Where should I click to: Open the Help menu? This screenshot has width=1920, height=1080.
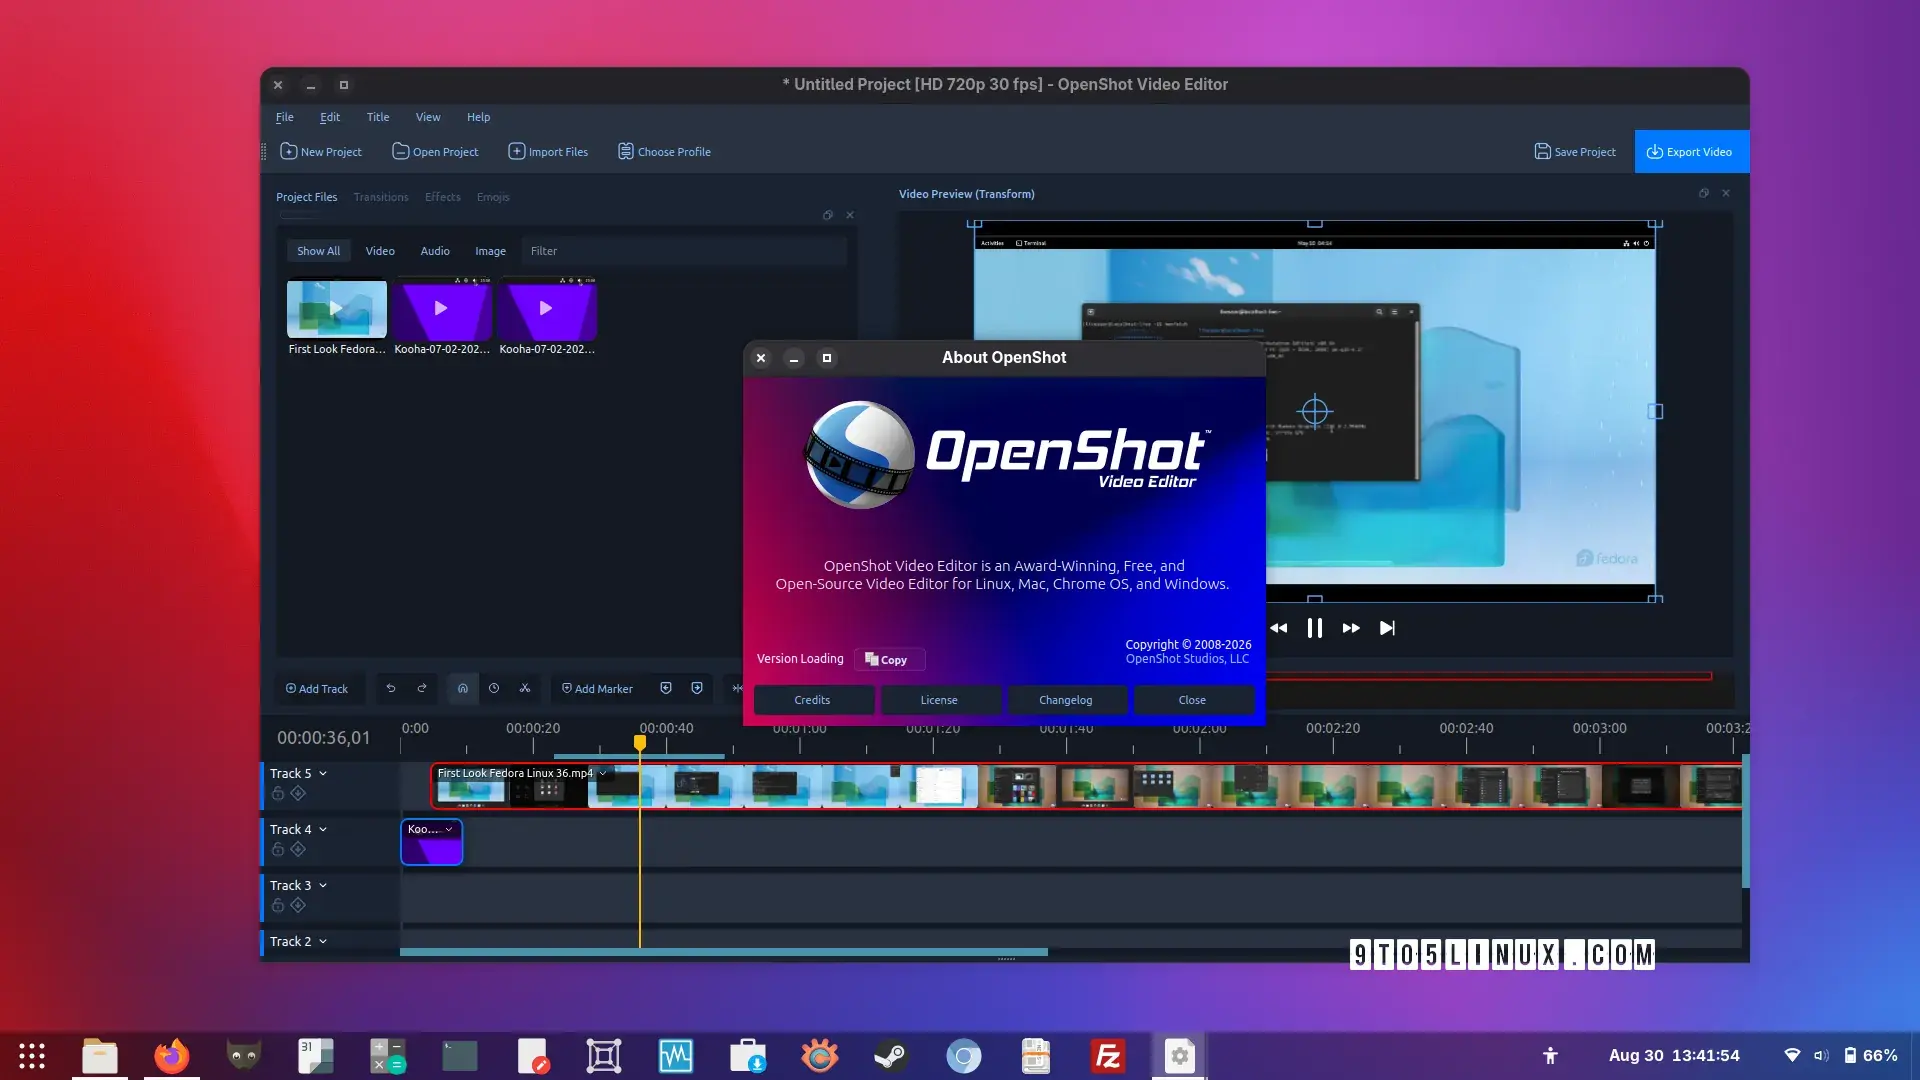pos(479,117)
